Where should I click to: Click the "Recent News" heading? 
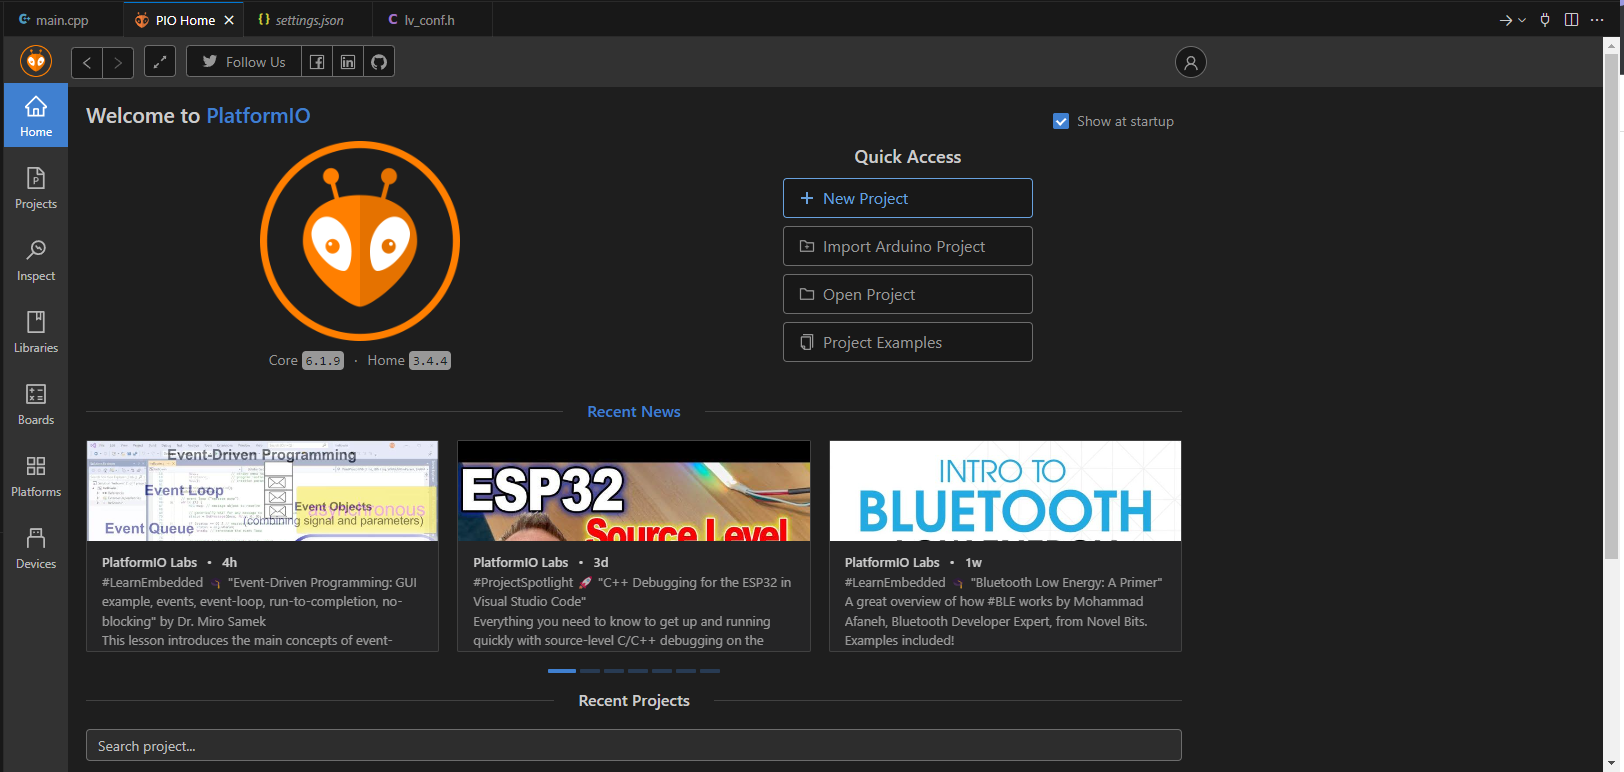point(634,412)
